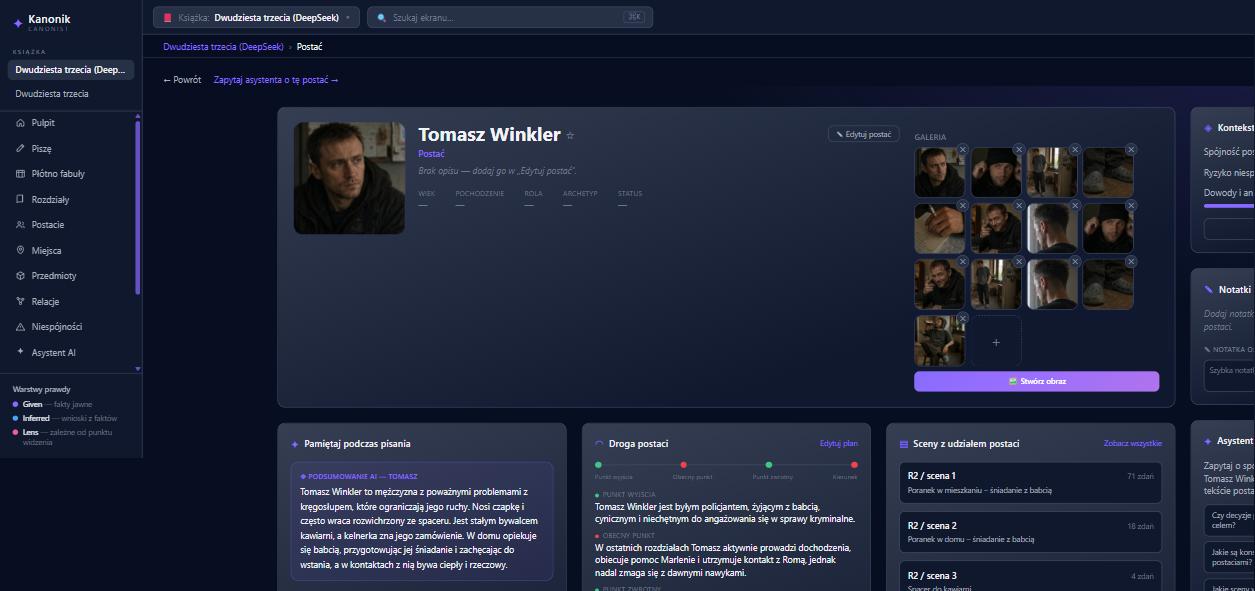Click the Given truth layer dot

15,404
